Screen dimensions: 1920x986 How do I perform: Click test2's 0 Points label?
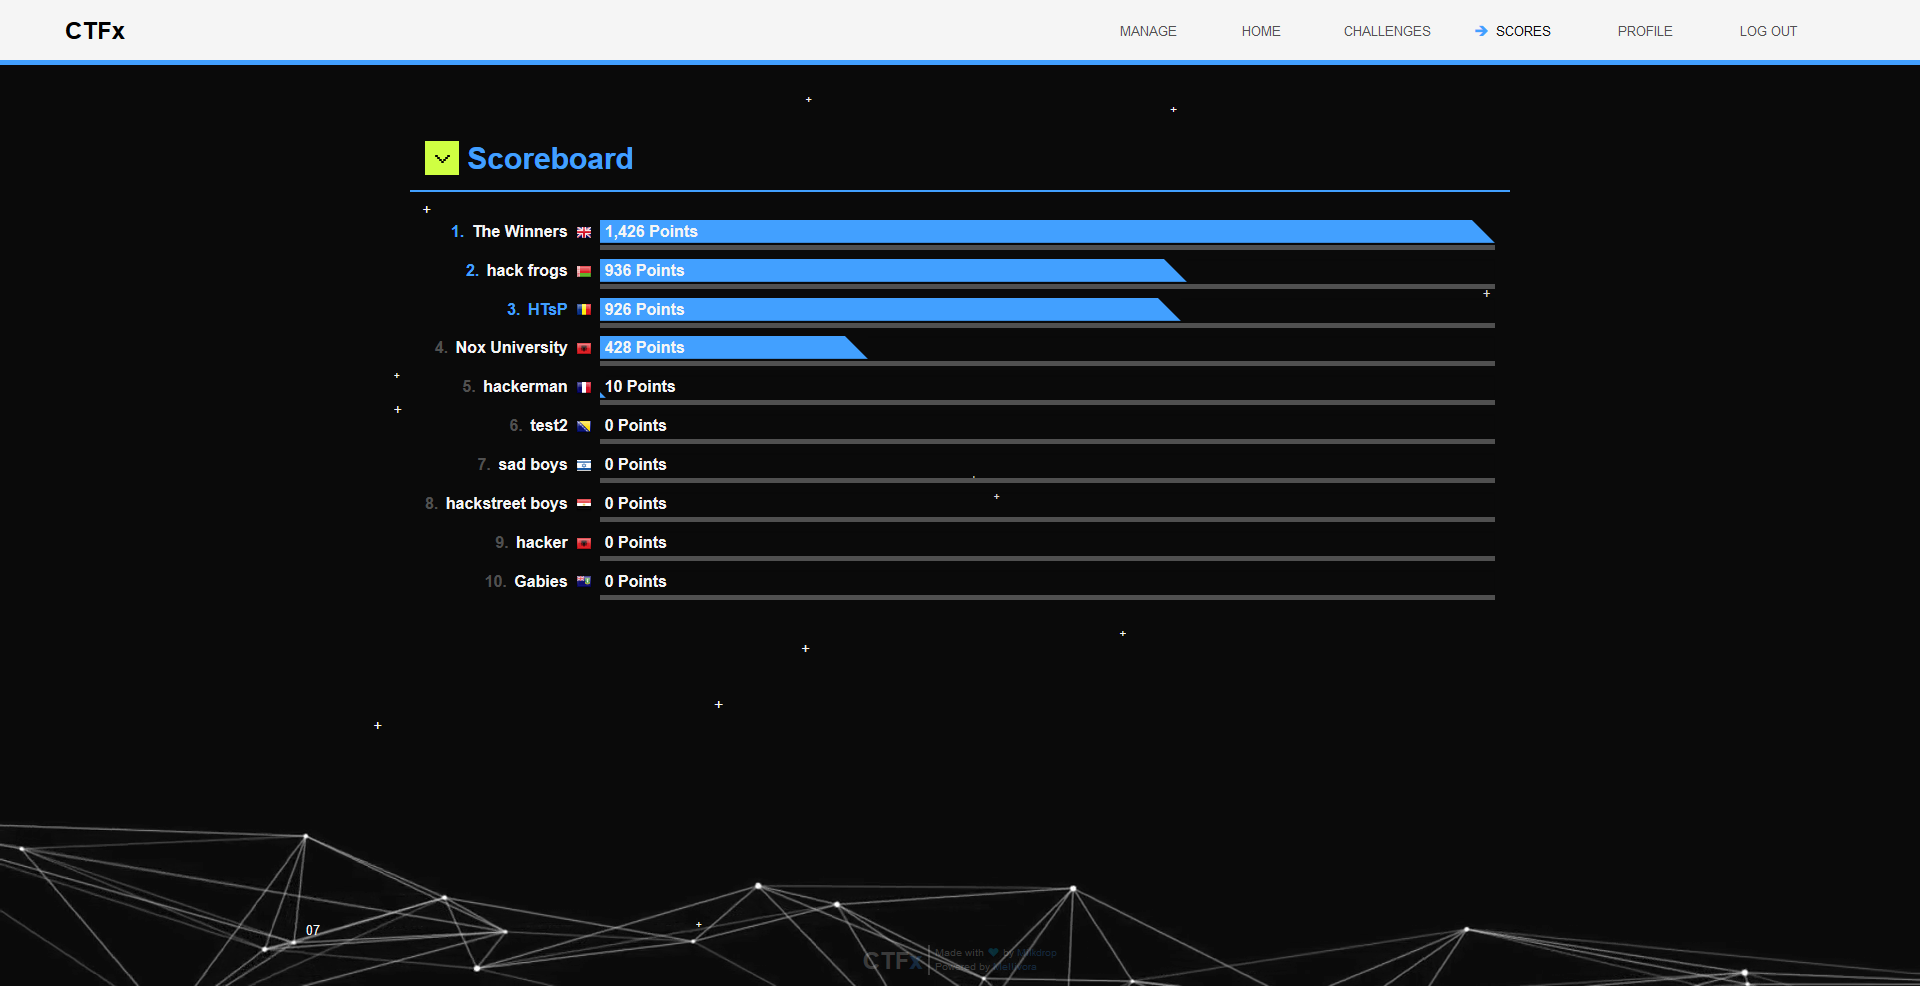click(635, 425)
